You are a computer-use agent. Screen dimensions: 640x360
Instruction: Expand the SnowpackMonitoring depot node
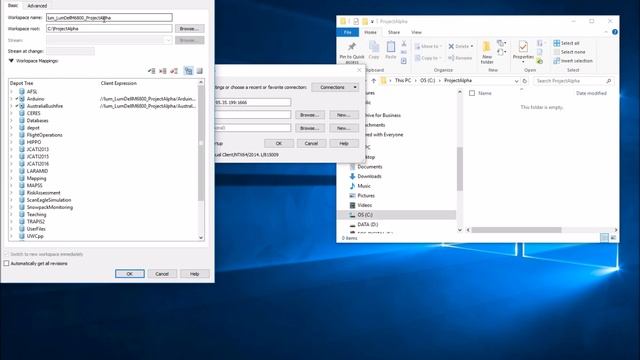tap(11, 207)
